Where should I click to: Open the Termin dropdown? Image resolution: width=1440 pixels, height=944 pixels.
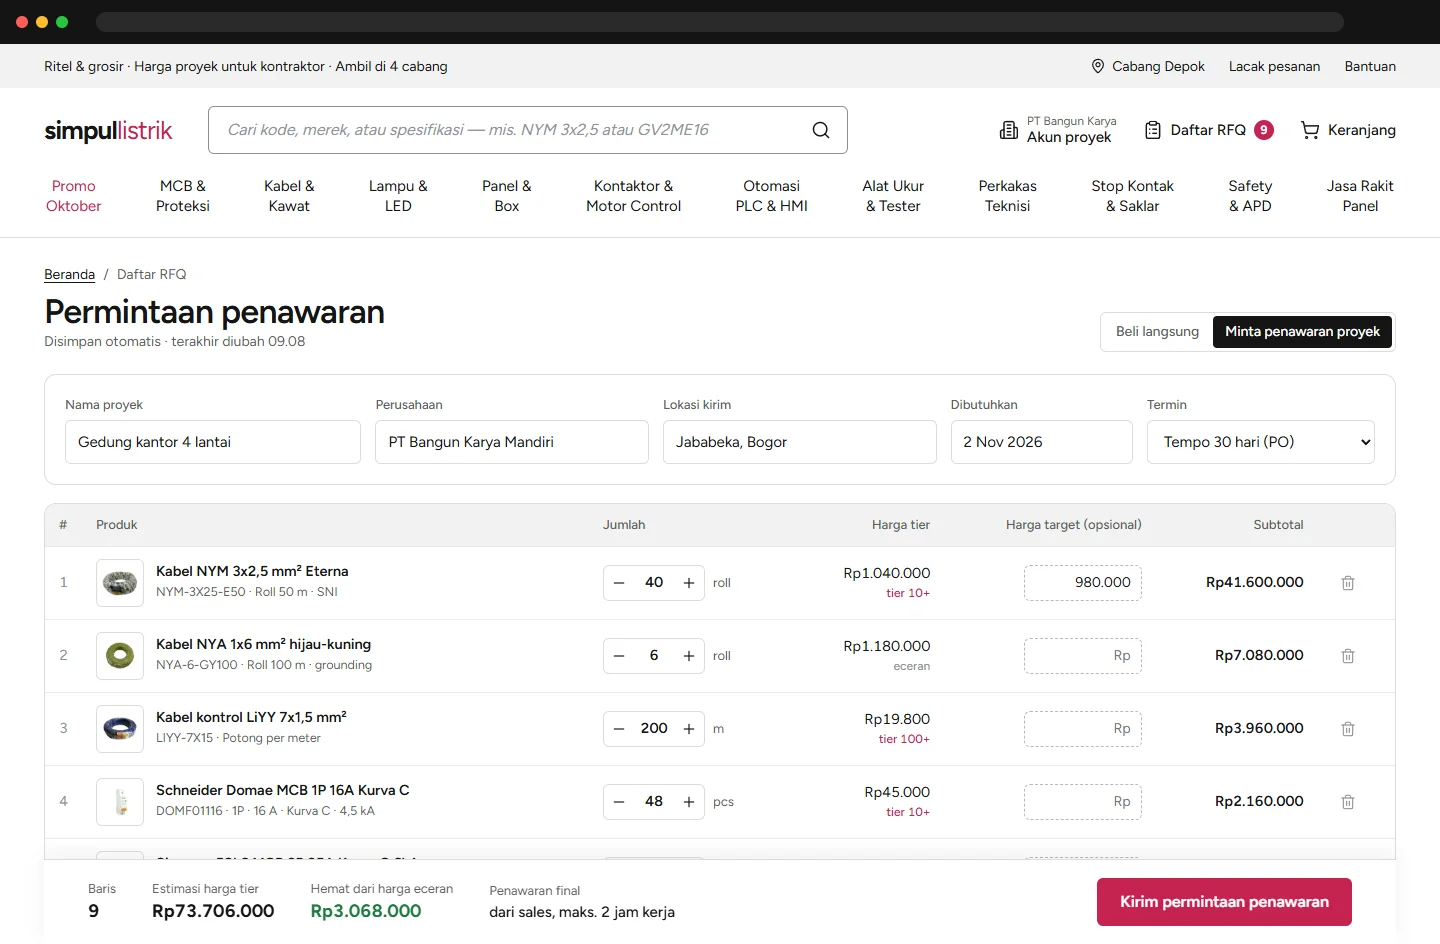pyautogui.click(x=1261, y=442)
